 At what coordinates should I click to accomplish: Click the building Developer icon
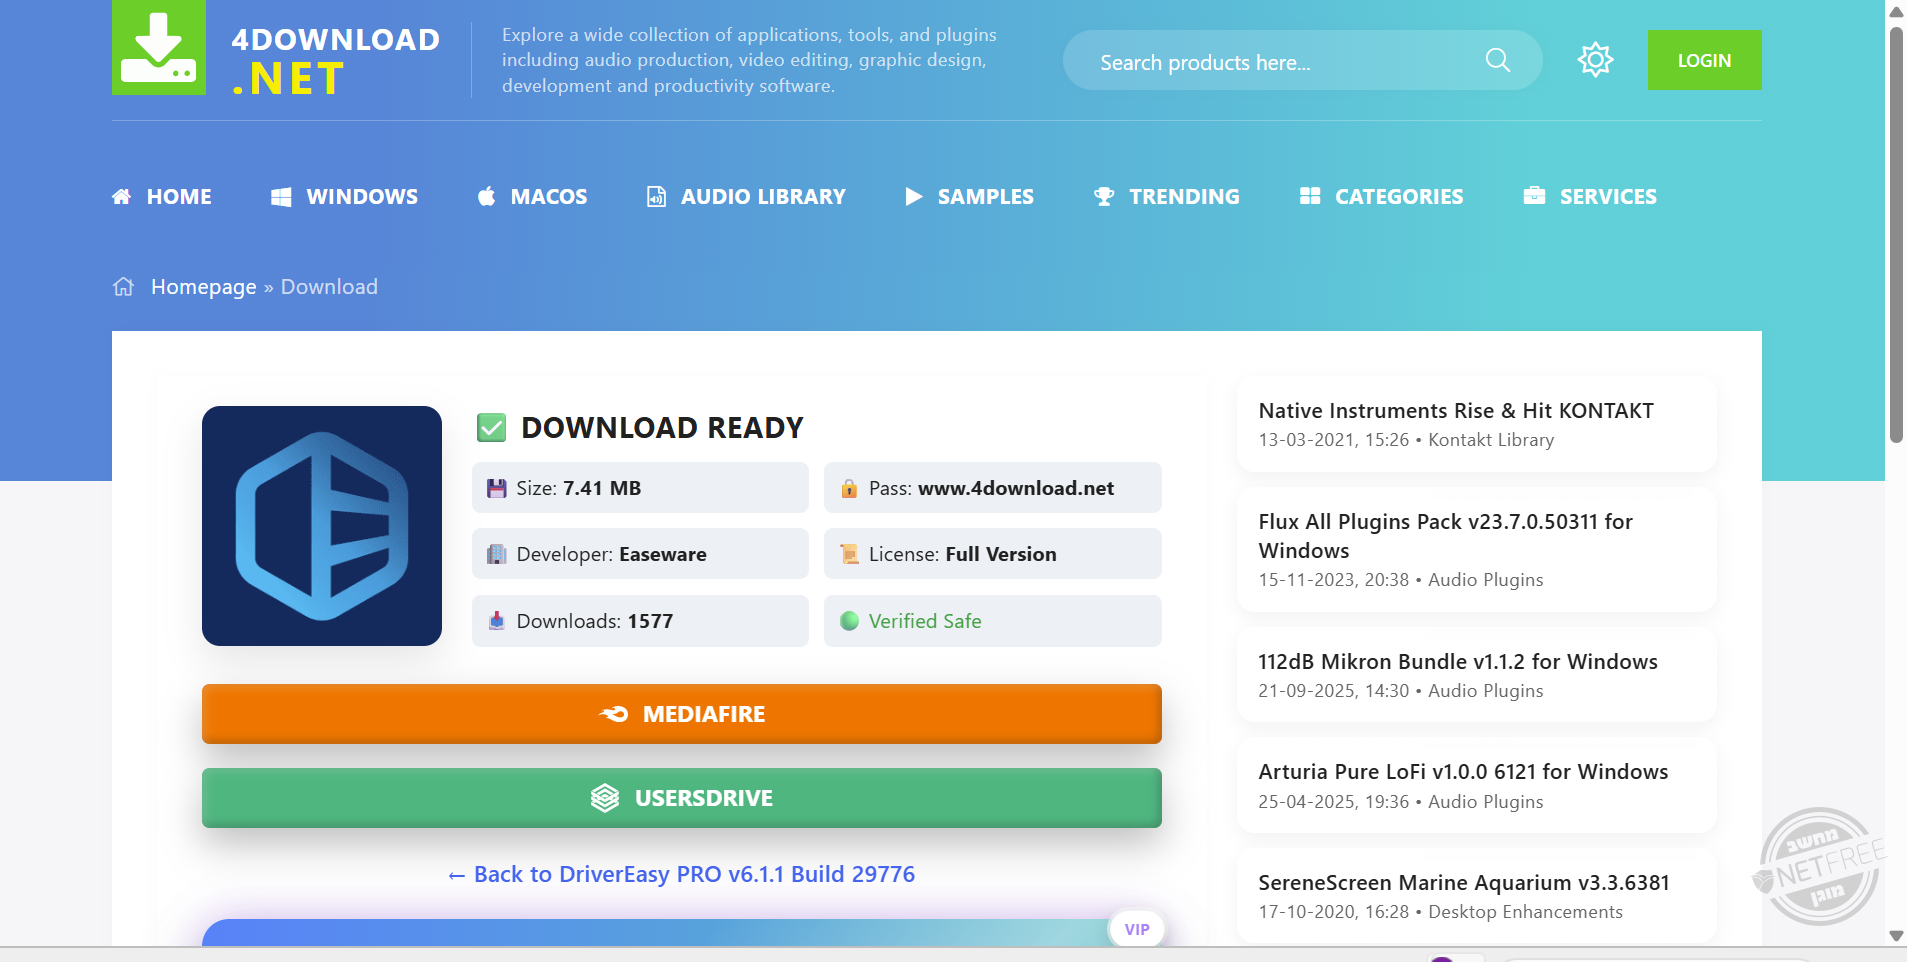point(496,554)
